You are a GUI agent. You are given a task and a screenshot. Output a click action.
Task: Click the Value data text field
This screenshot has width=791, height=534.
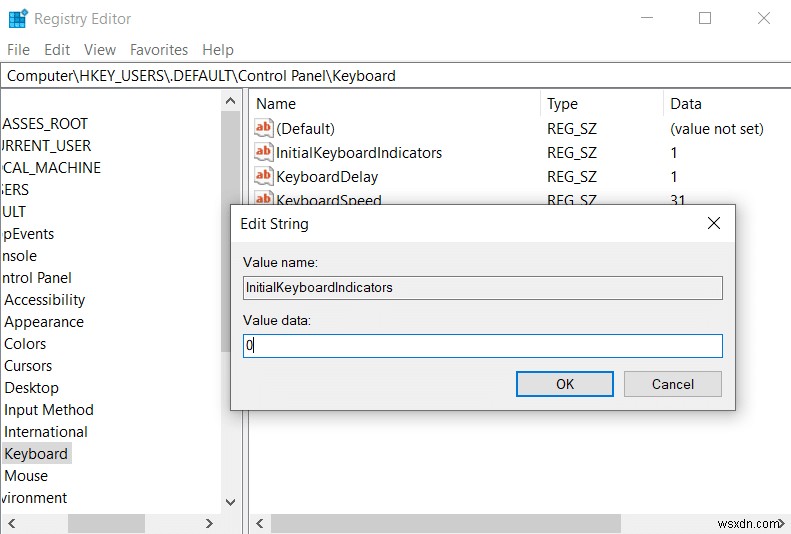pos(482,346)
